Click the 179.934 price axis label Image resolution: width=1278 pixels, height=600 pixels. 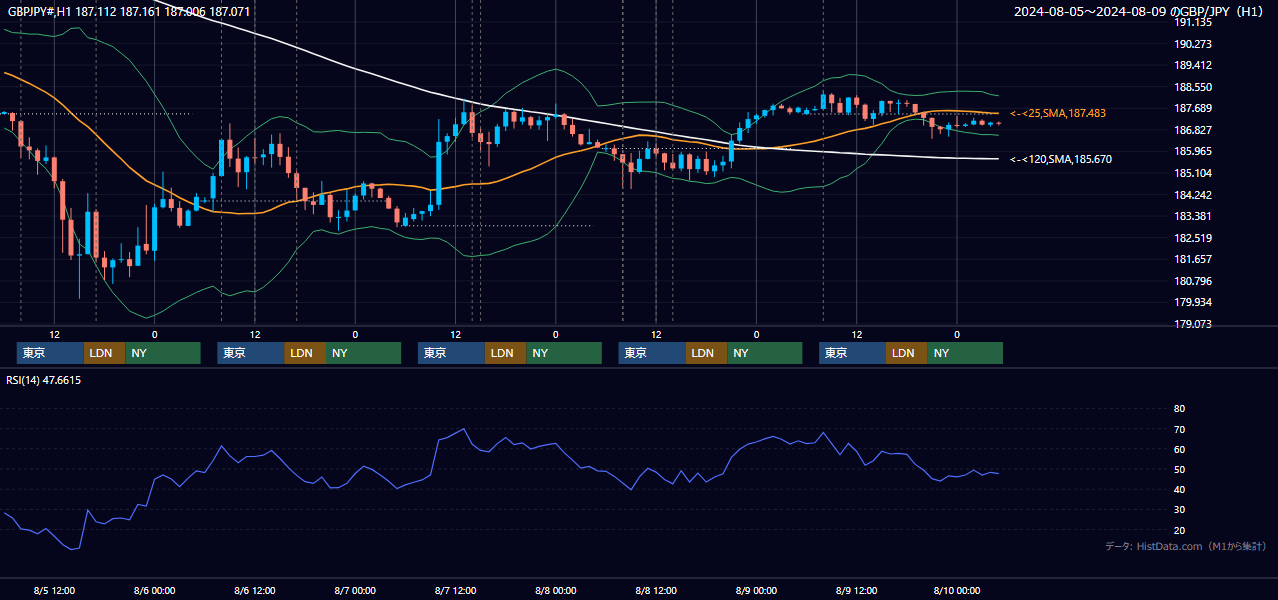pyautogui.click(x=1192, y=302)
